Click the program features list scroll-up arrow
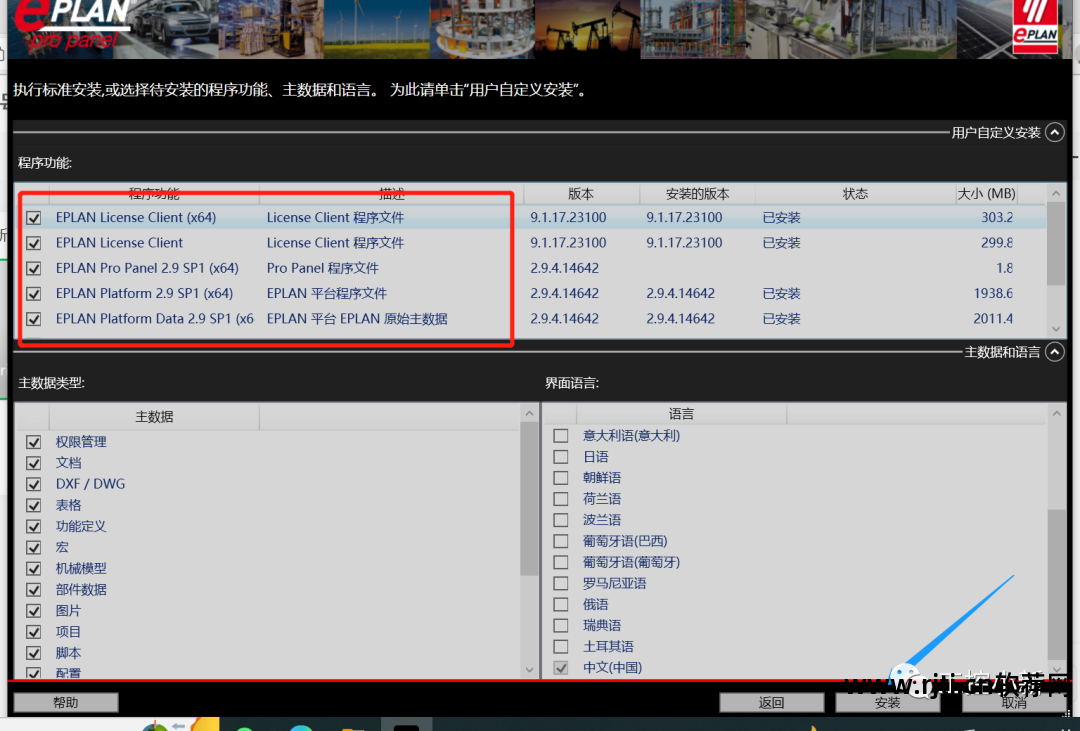 click(1056, 194)
